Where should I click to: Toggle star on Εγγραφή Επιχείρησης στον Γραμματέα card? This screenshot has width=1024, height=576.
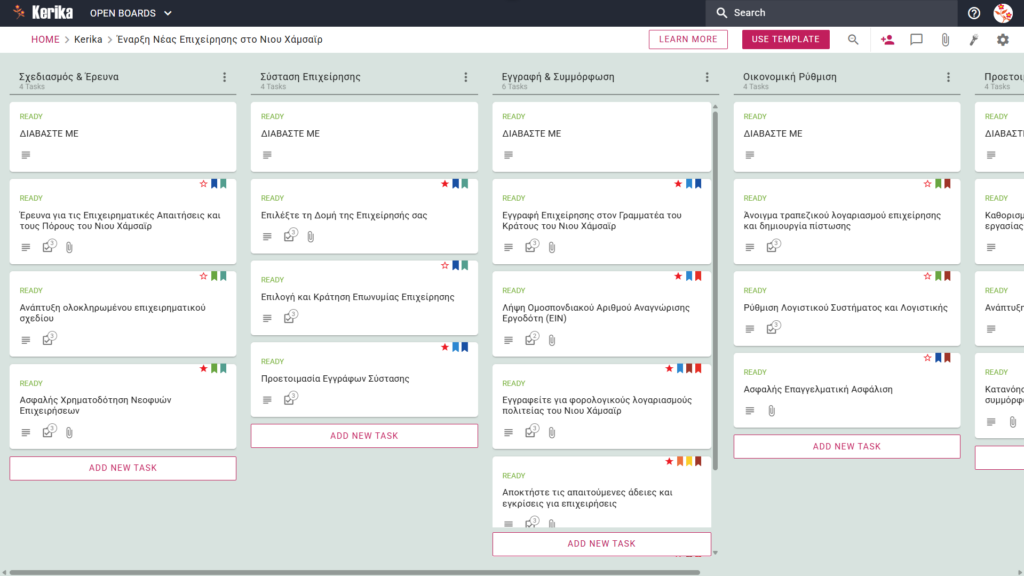678,184
